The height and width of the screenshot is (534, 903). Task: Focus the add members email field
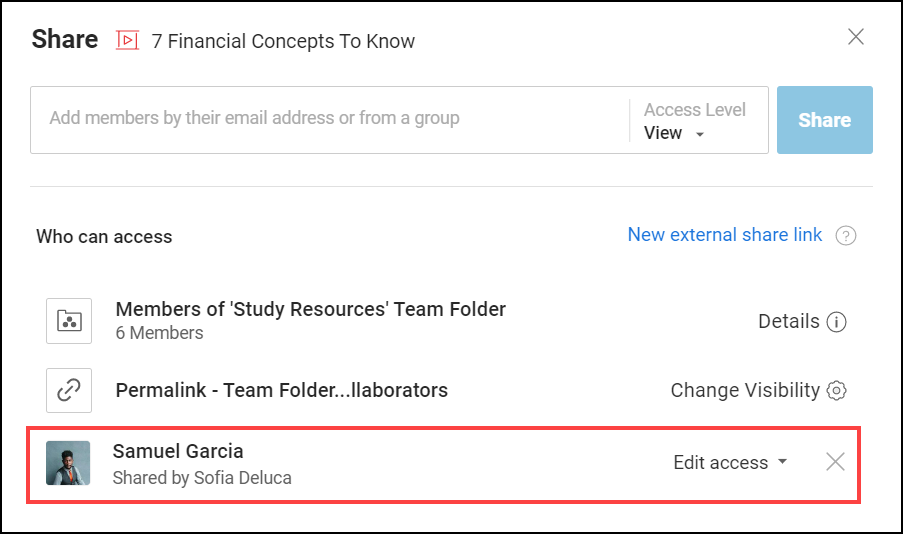330,119
